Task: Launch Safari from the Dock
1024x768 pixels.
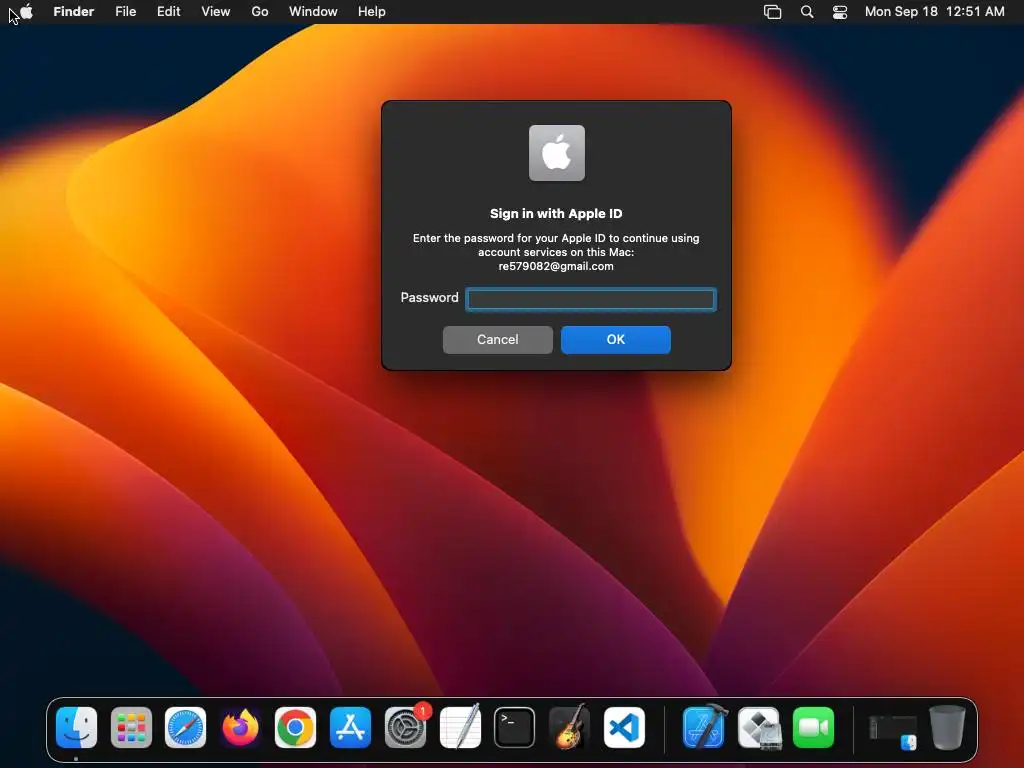Action: [x=185, y=727]
